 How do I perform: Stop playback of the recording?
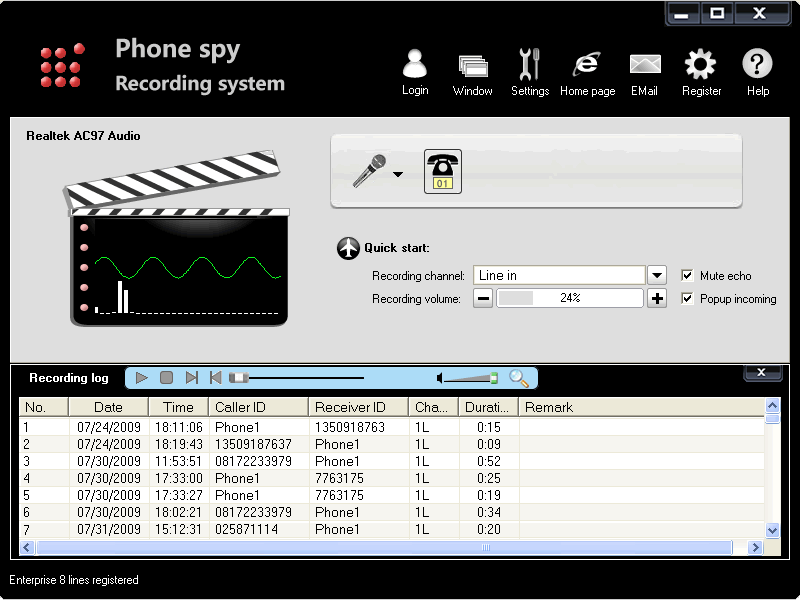(x=165, y=378)
